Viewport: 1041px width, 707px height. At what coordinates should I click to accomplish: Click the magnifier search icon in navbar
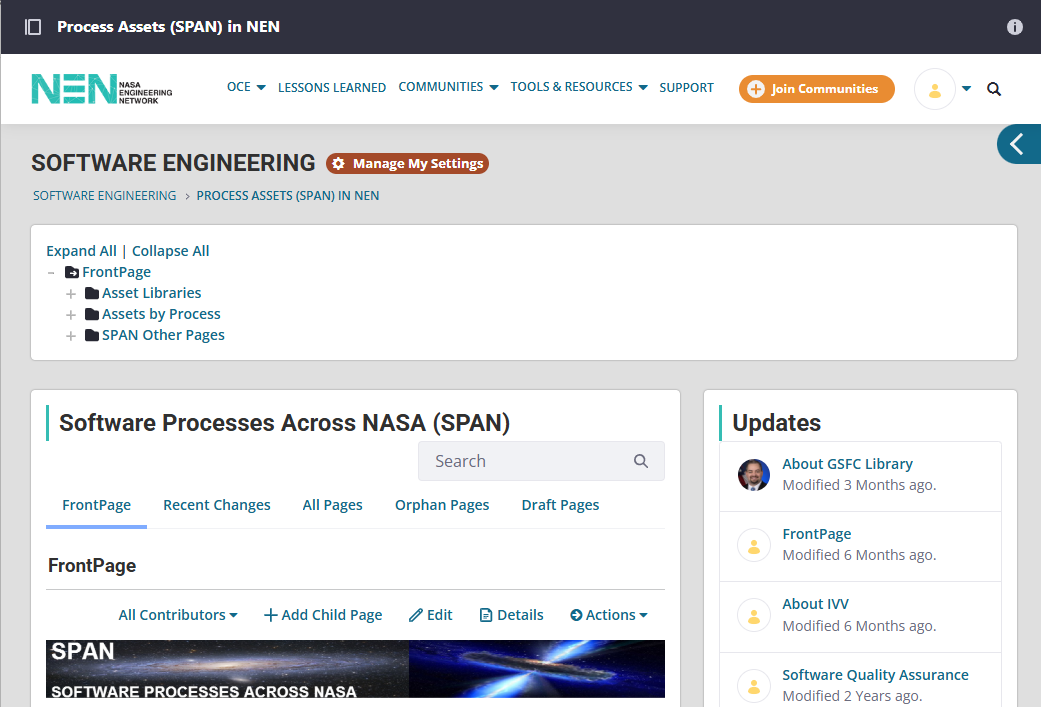994,89
